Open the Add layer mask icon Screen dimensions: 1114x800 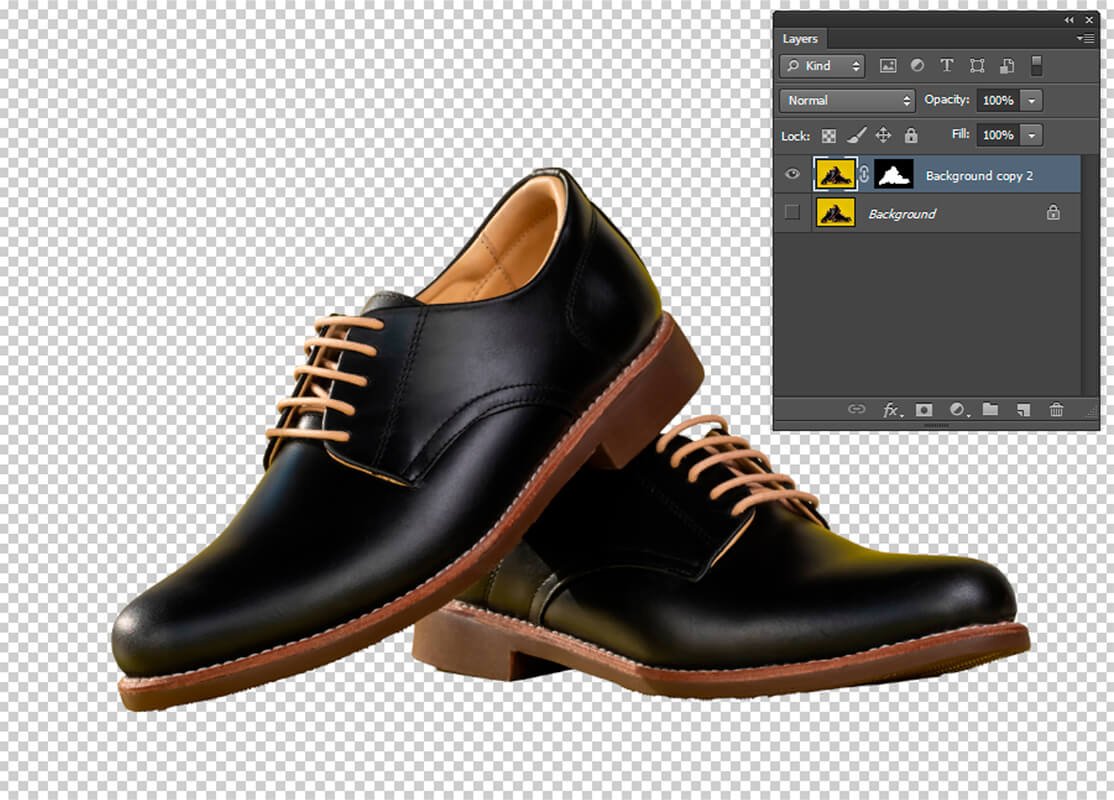pos(924,410)
